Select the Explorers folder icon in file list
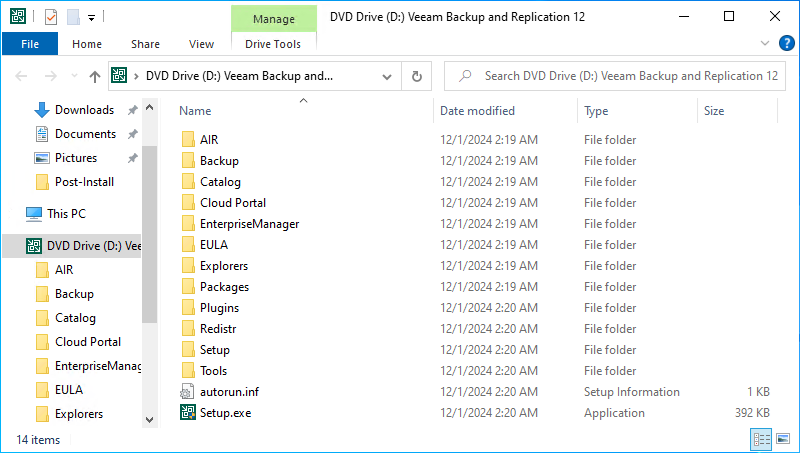 (188, 265)
